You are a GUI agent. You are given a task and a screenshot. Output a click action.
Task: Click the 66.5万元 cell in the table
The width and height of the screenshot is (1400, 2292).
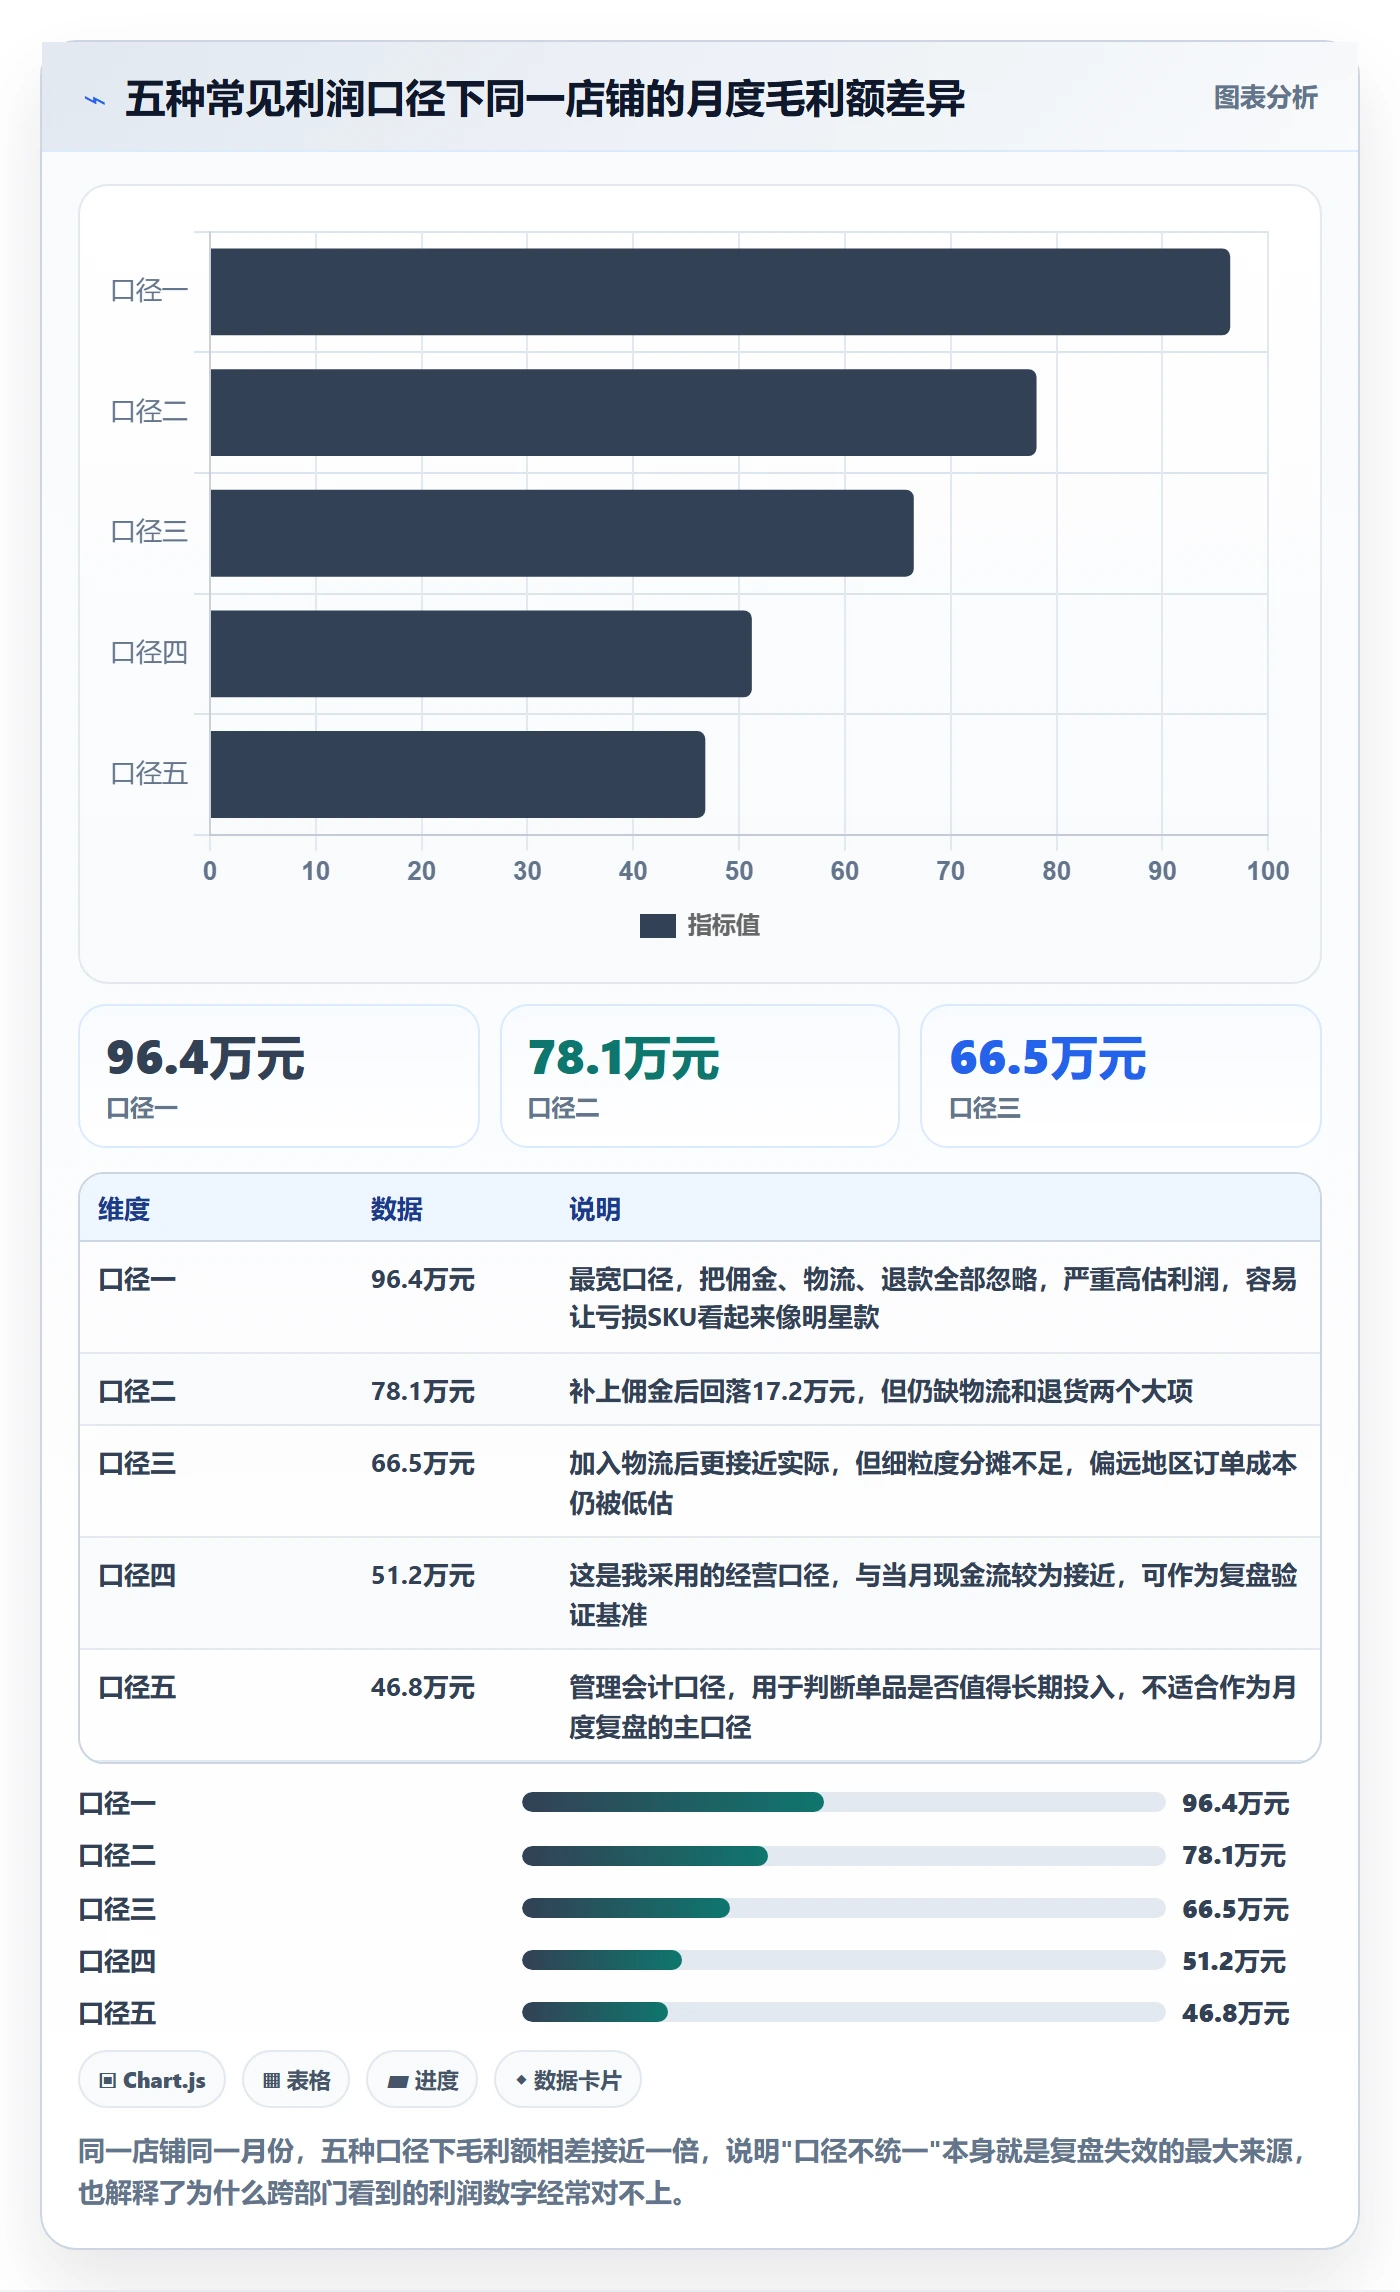(x=423, y=1464)
